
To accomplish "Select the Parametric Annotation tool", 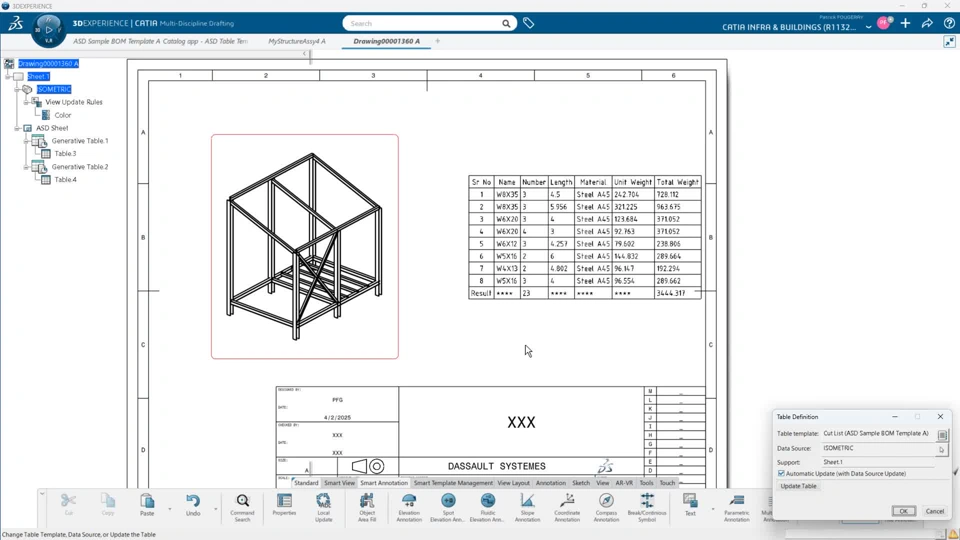I will [x=737, y=508].
